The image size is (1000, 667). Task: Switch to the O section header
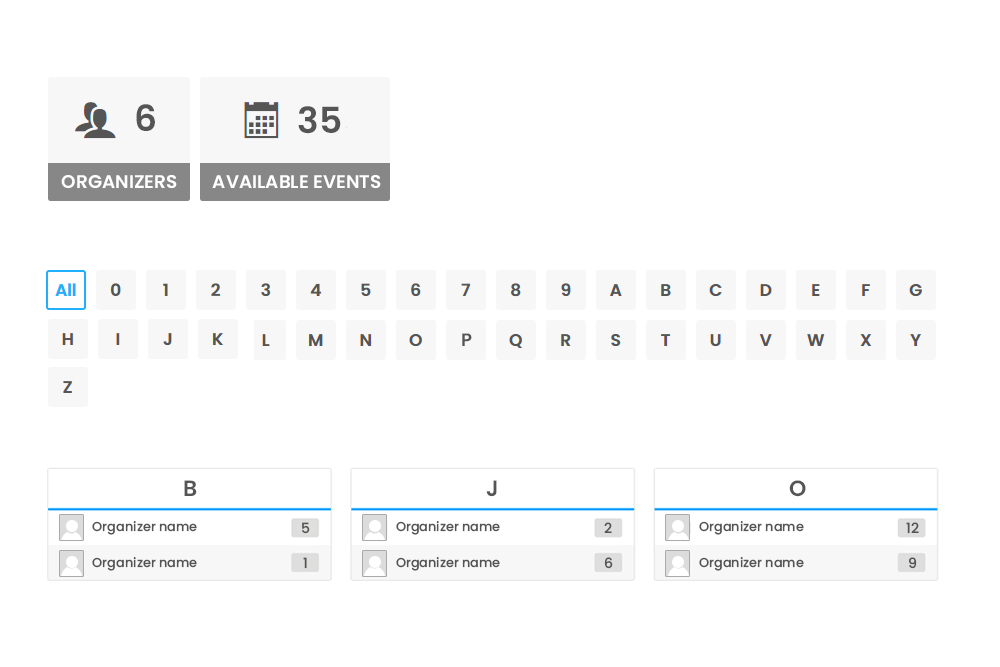(x=796, y=489)
